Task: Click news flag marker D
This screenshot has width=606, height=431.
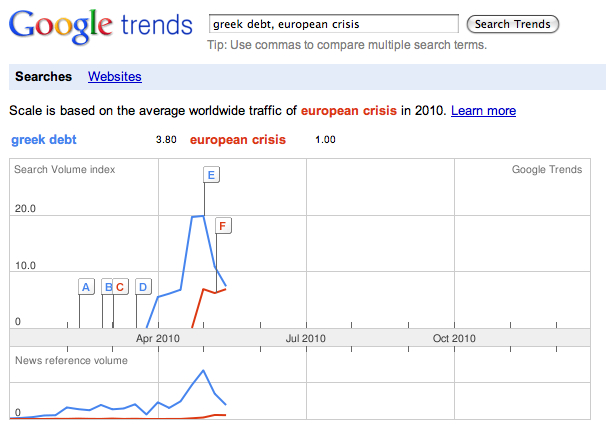Action: (143, 287)
